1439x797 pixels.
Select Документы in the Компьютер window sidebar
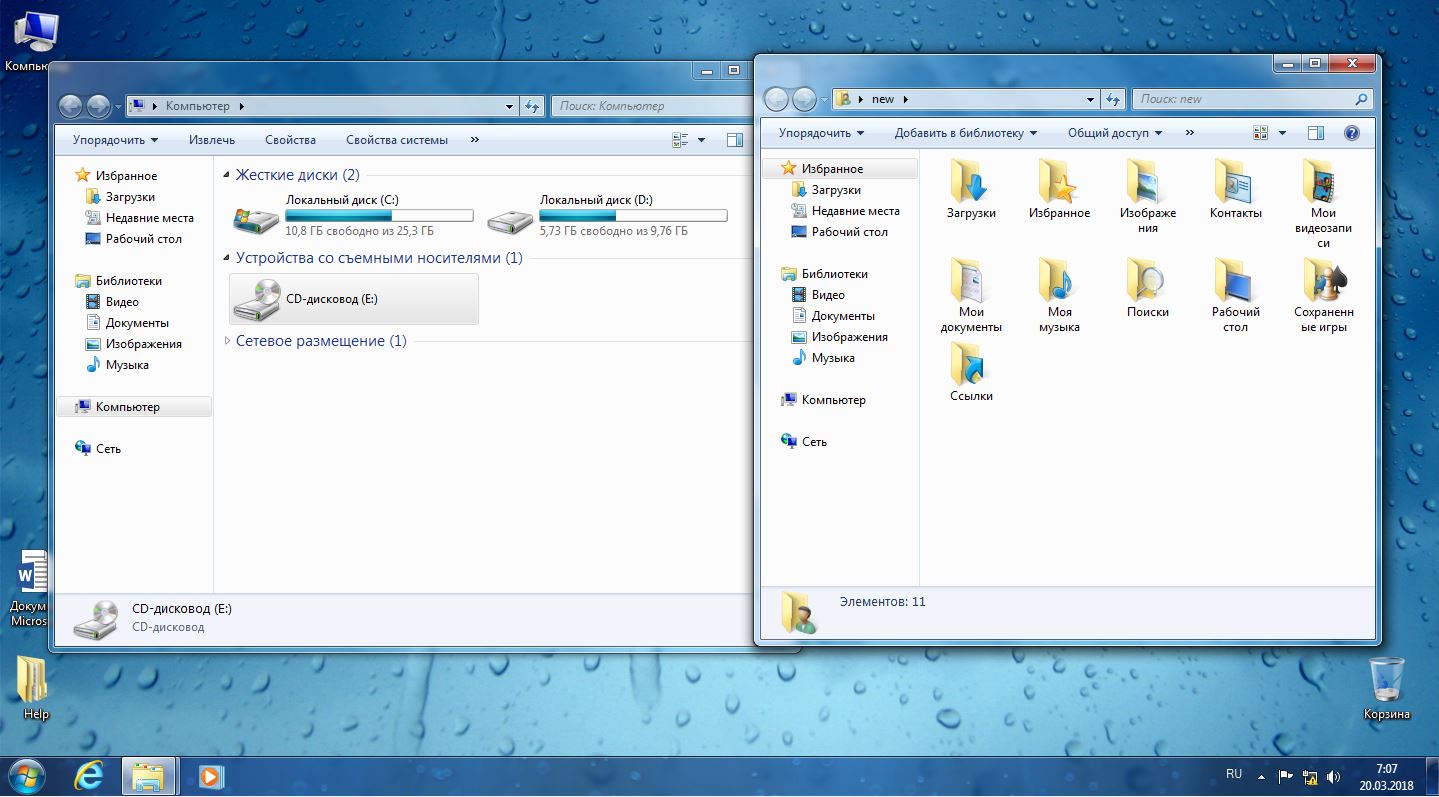click(137, 323)
